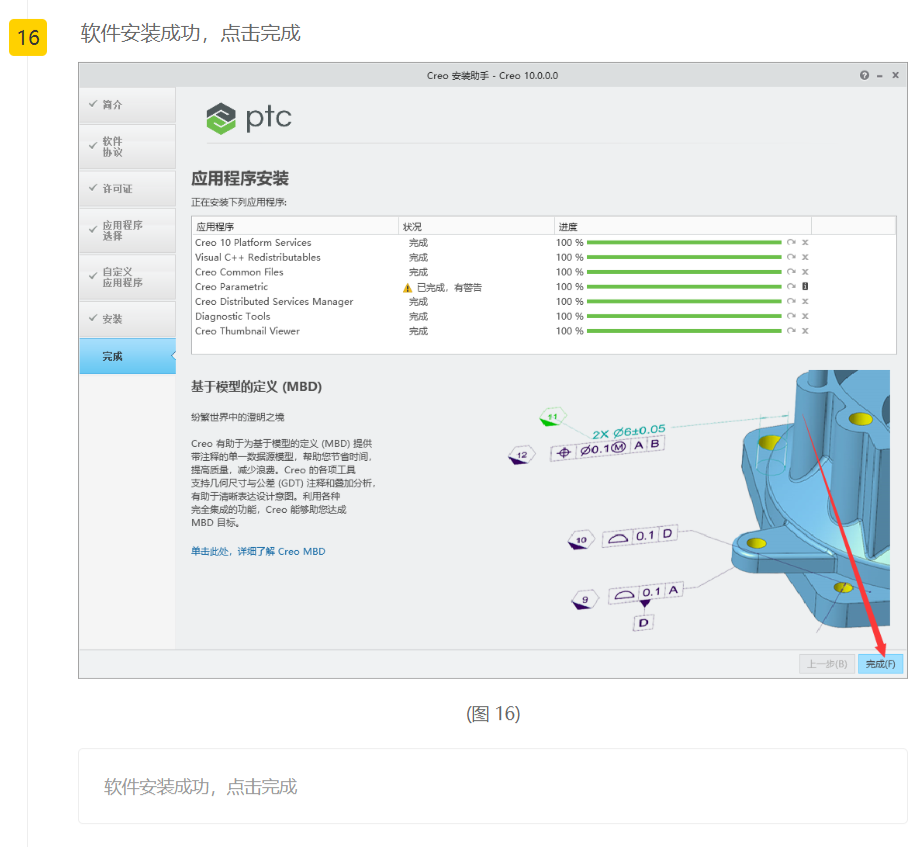Image resolution: width=917 pixels, height=847 pixels.
Task: Click the cancel X for Creo Thumbnail Viewer
Action: tap(805, 330)
